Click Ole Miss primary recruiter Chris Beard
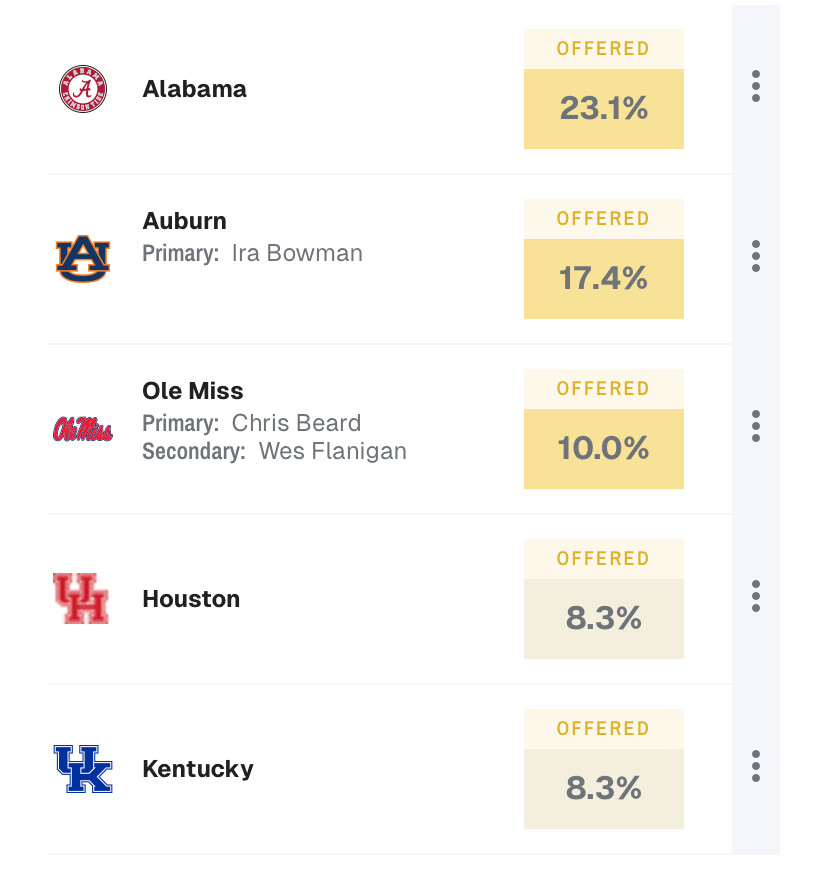 point(296,423)
